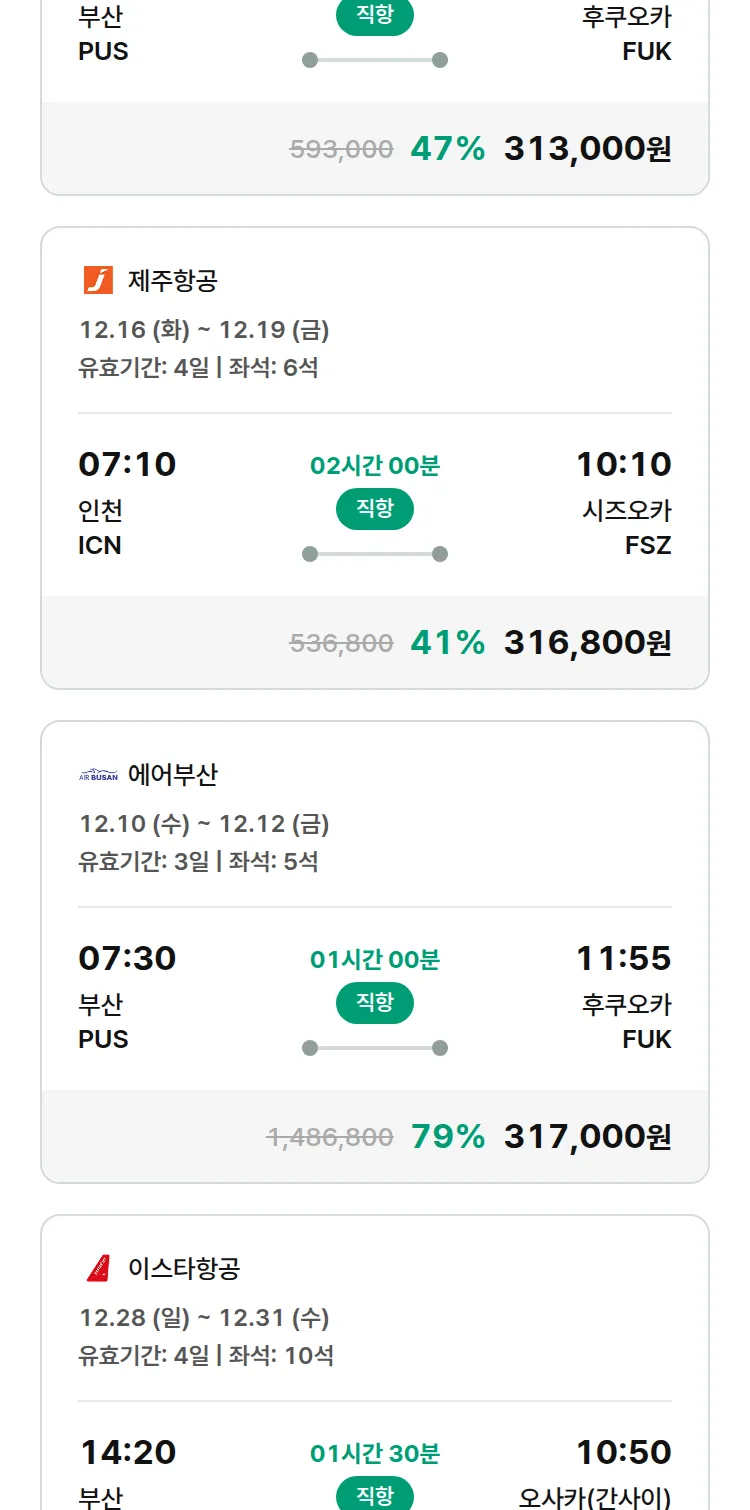Select the 316,000원 Jeju Air fare
750x1510 pixels.
coord(587,642)
